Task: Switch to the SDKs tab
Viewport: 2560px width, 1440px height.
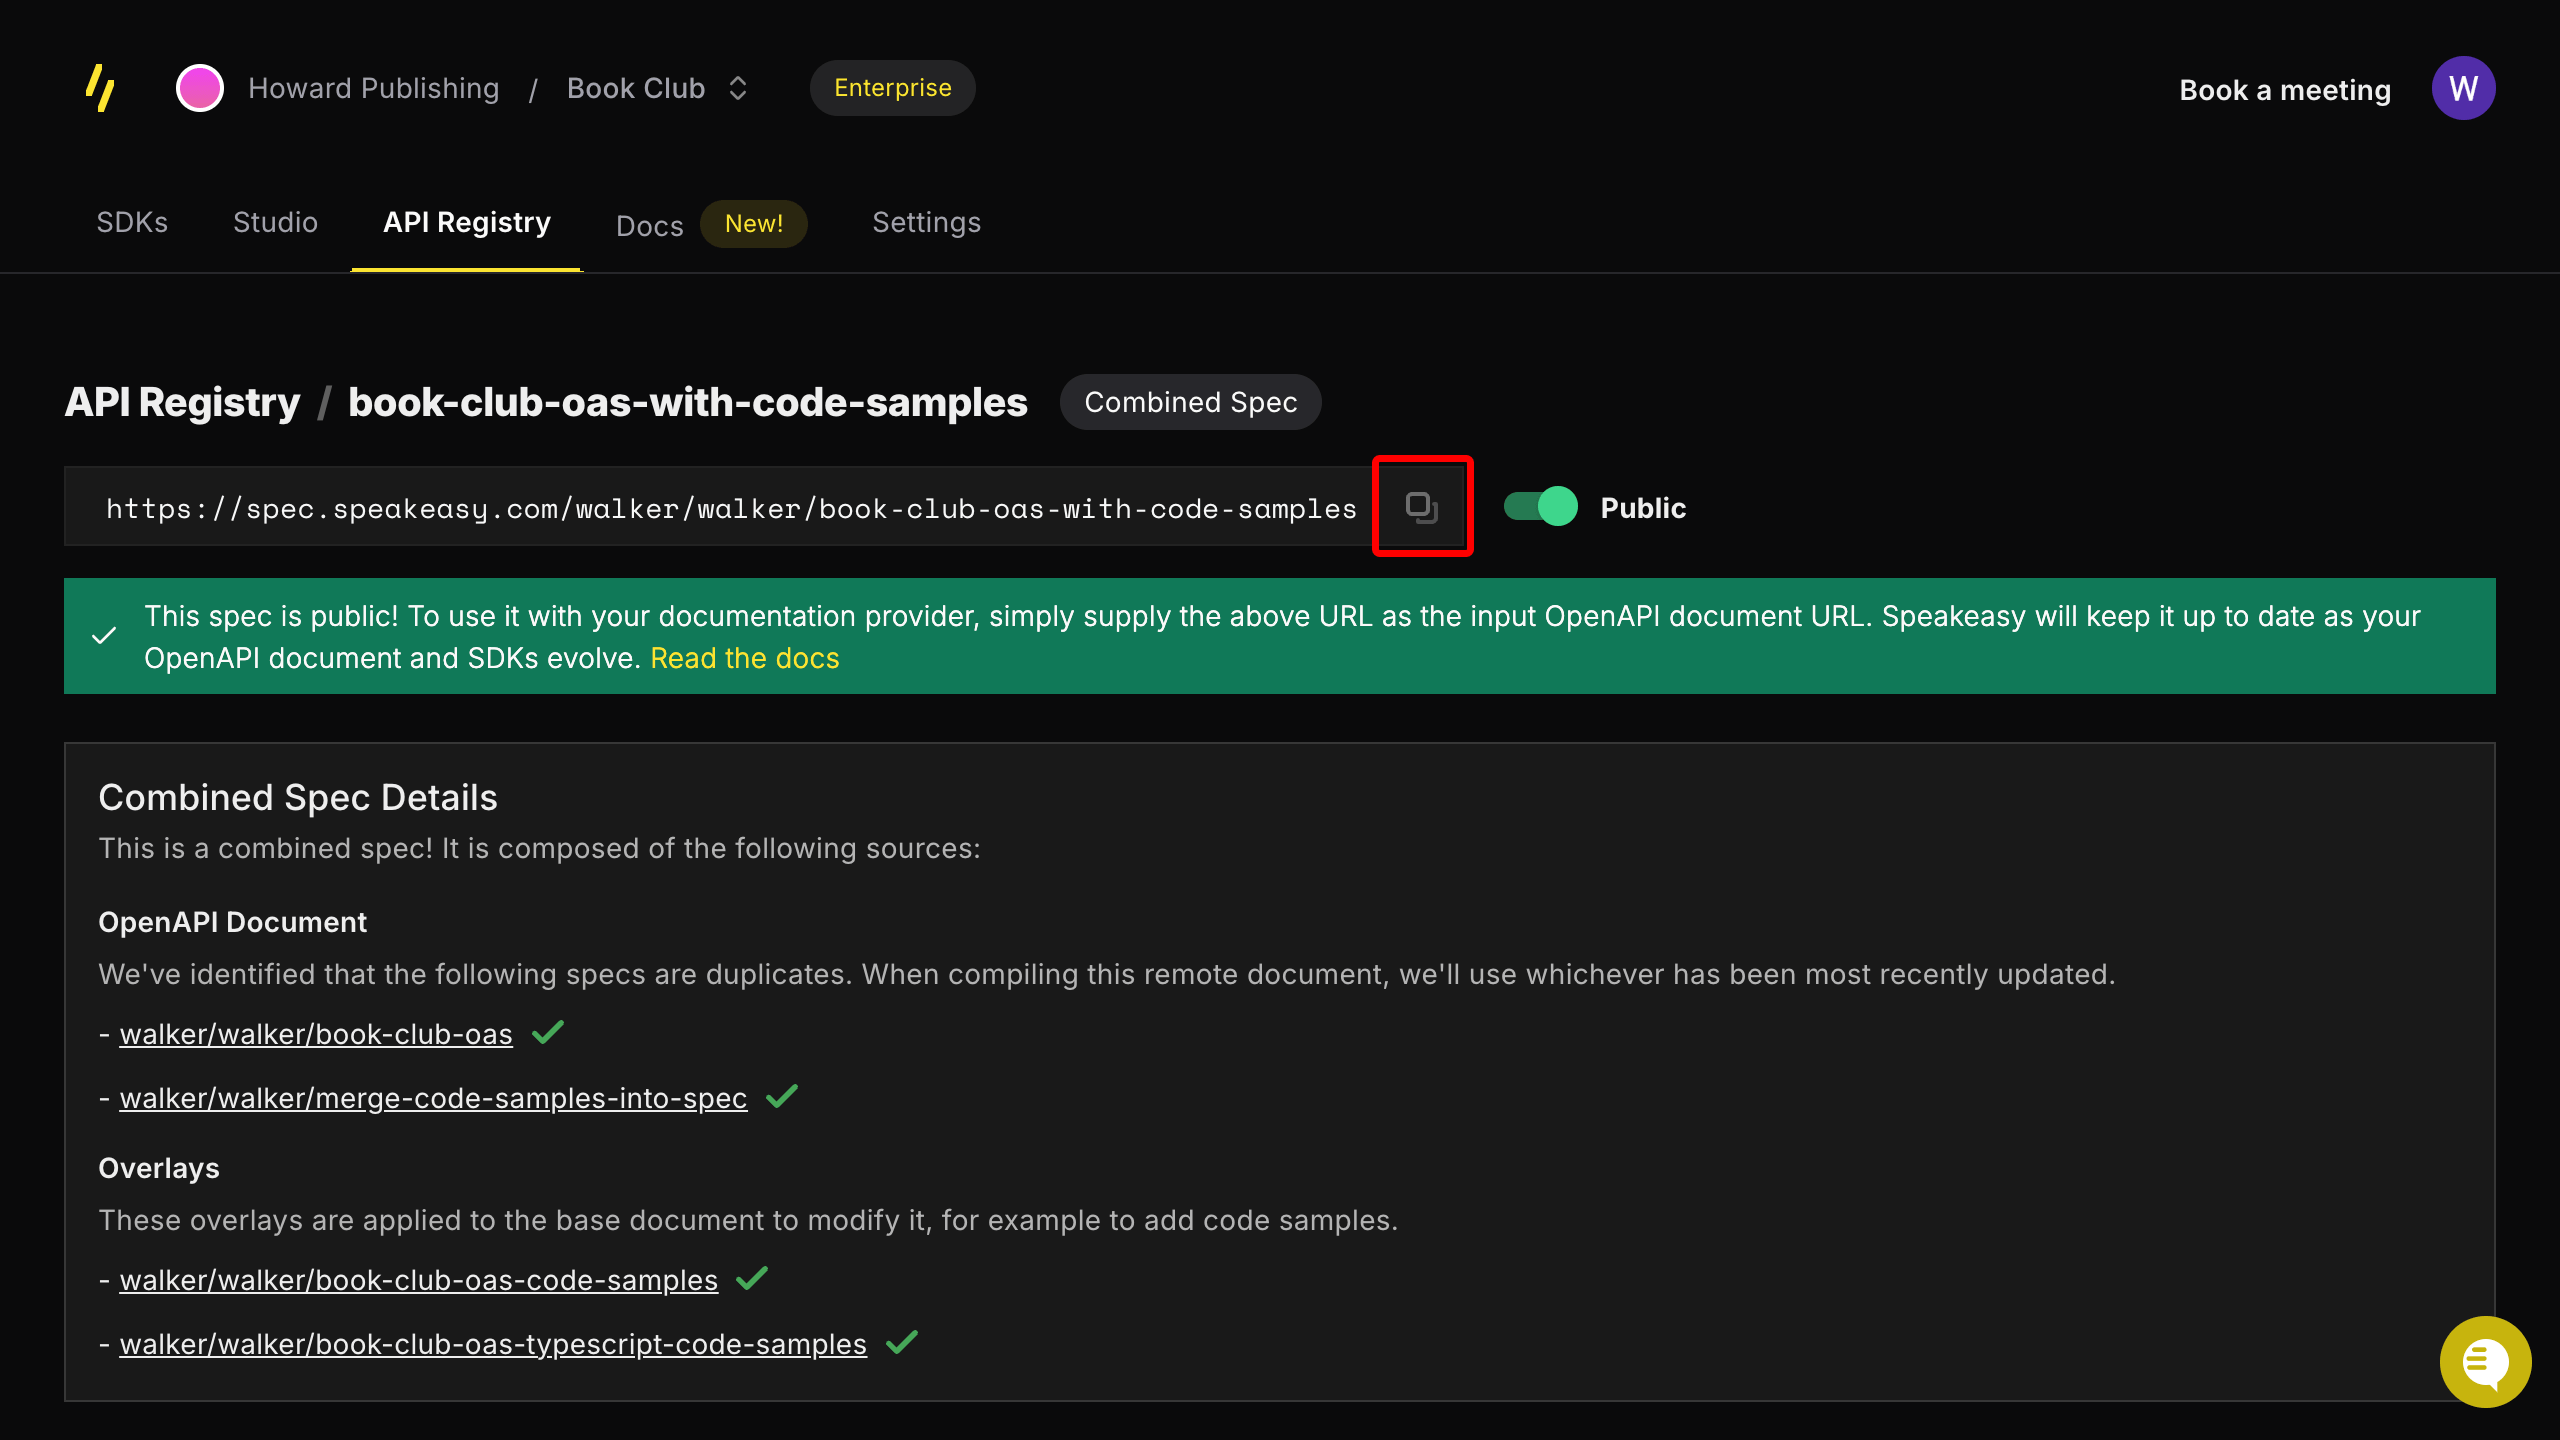Action: [x=132, y=222]
